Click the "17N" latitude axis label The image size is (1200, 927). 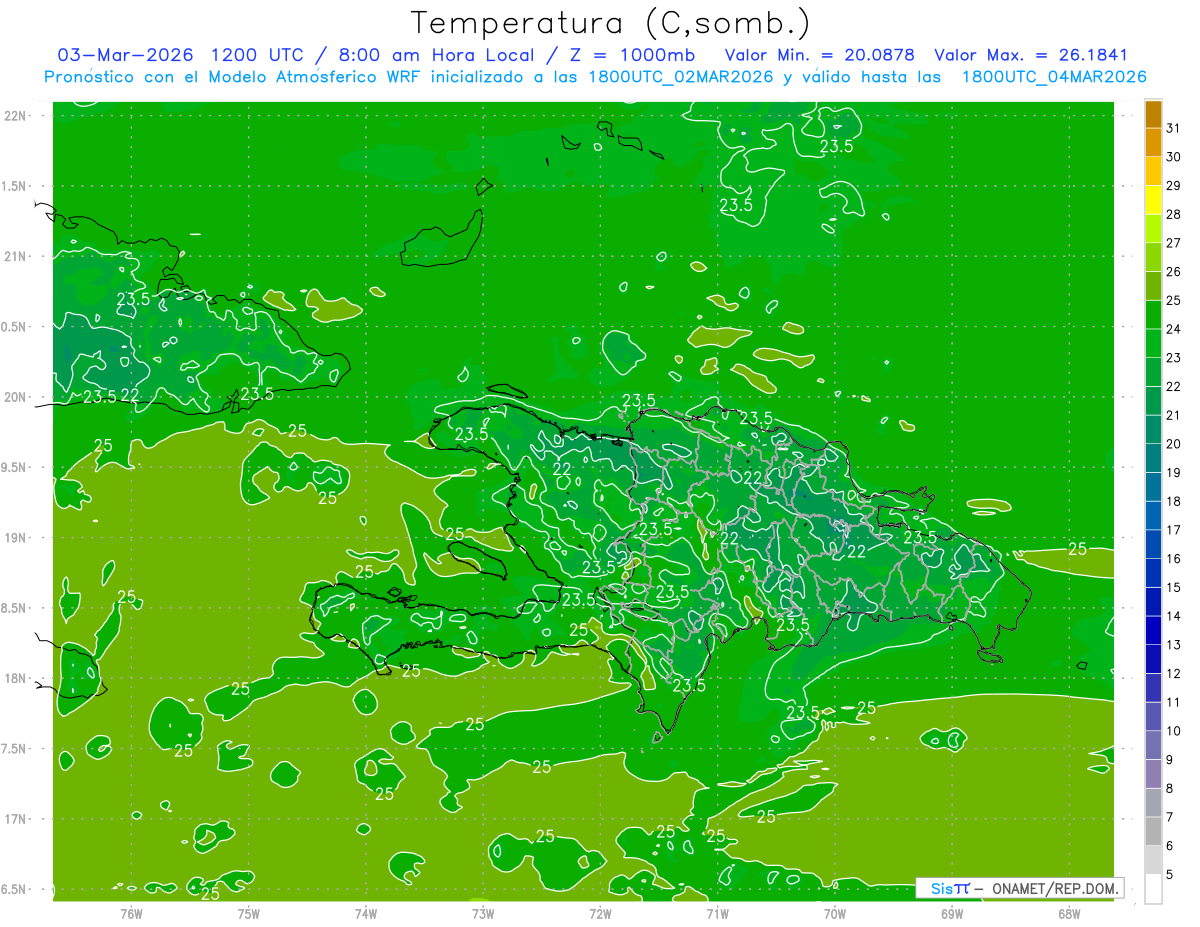tap(14, 819)
